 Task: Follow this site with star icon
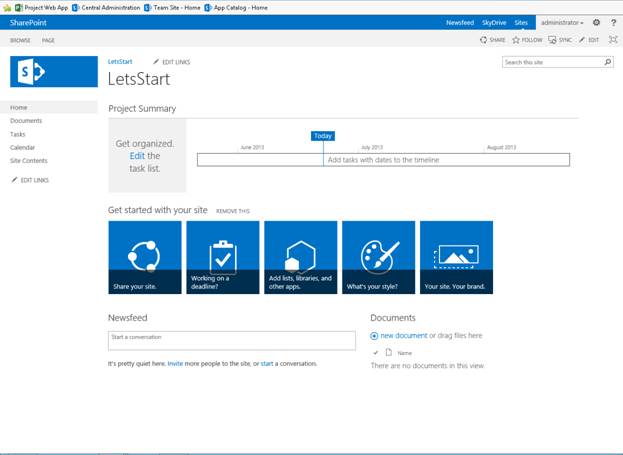tap(516, 40)
